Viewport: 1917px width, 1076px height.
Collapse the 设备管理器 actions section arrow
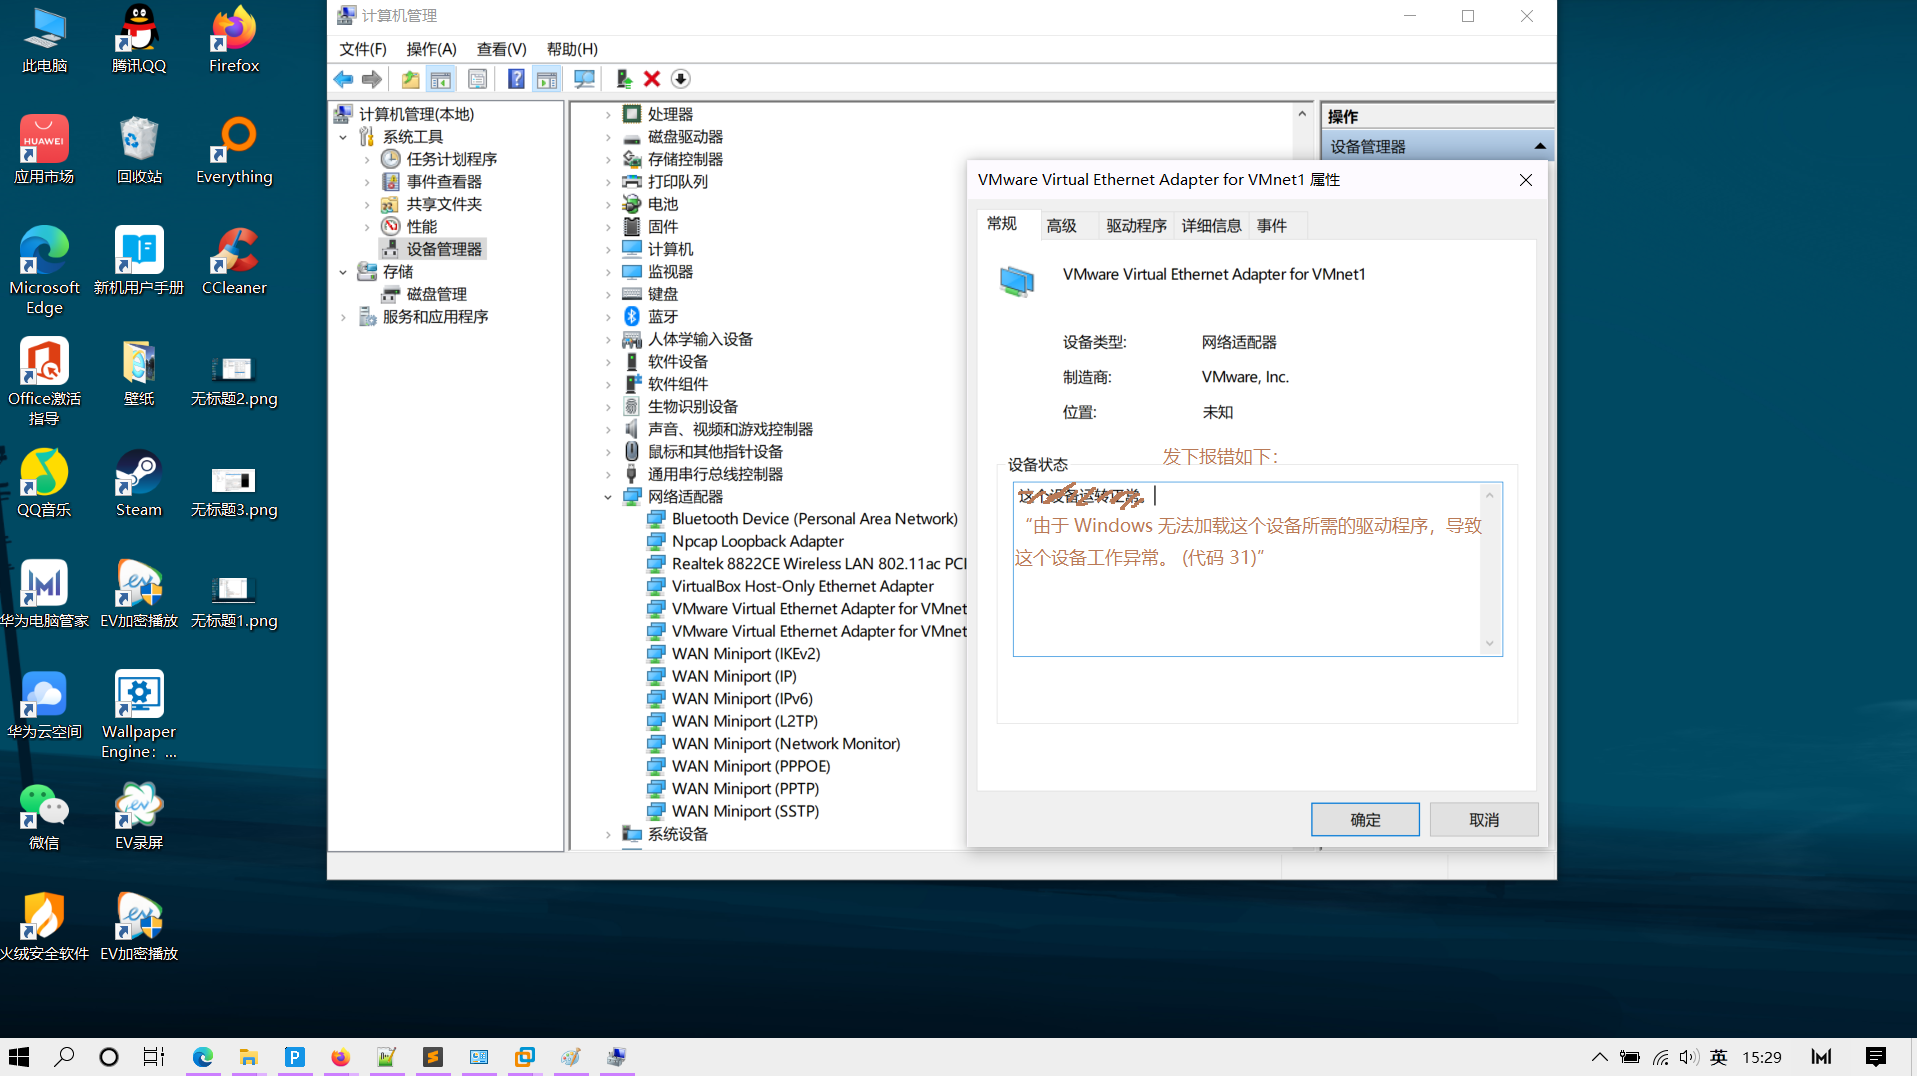(x=1540, y=146)
